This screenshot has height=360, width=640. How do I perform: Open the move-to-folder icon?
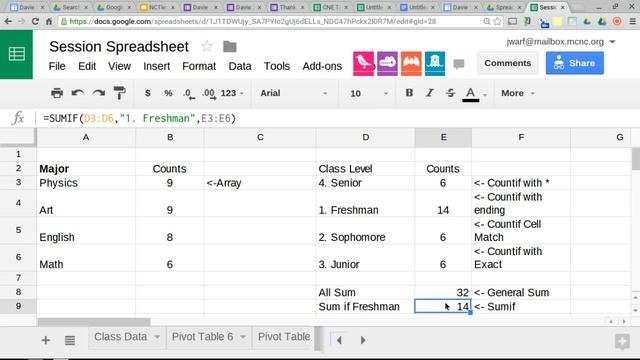pos(230,47)
